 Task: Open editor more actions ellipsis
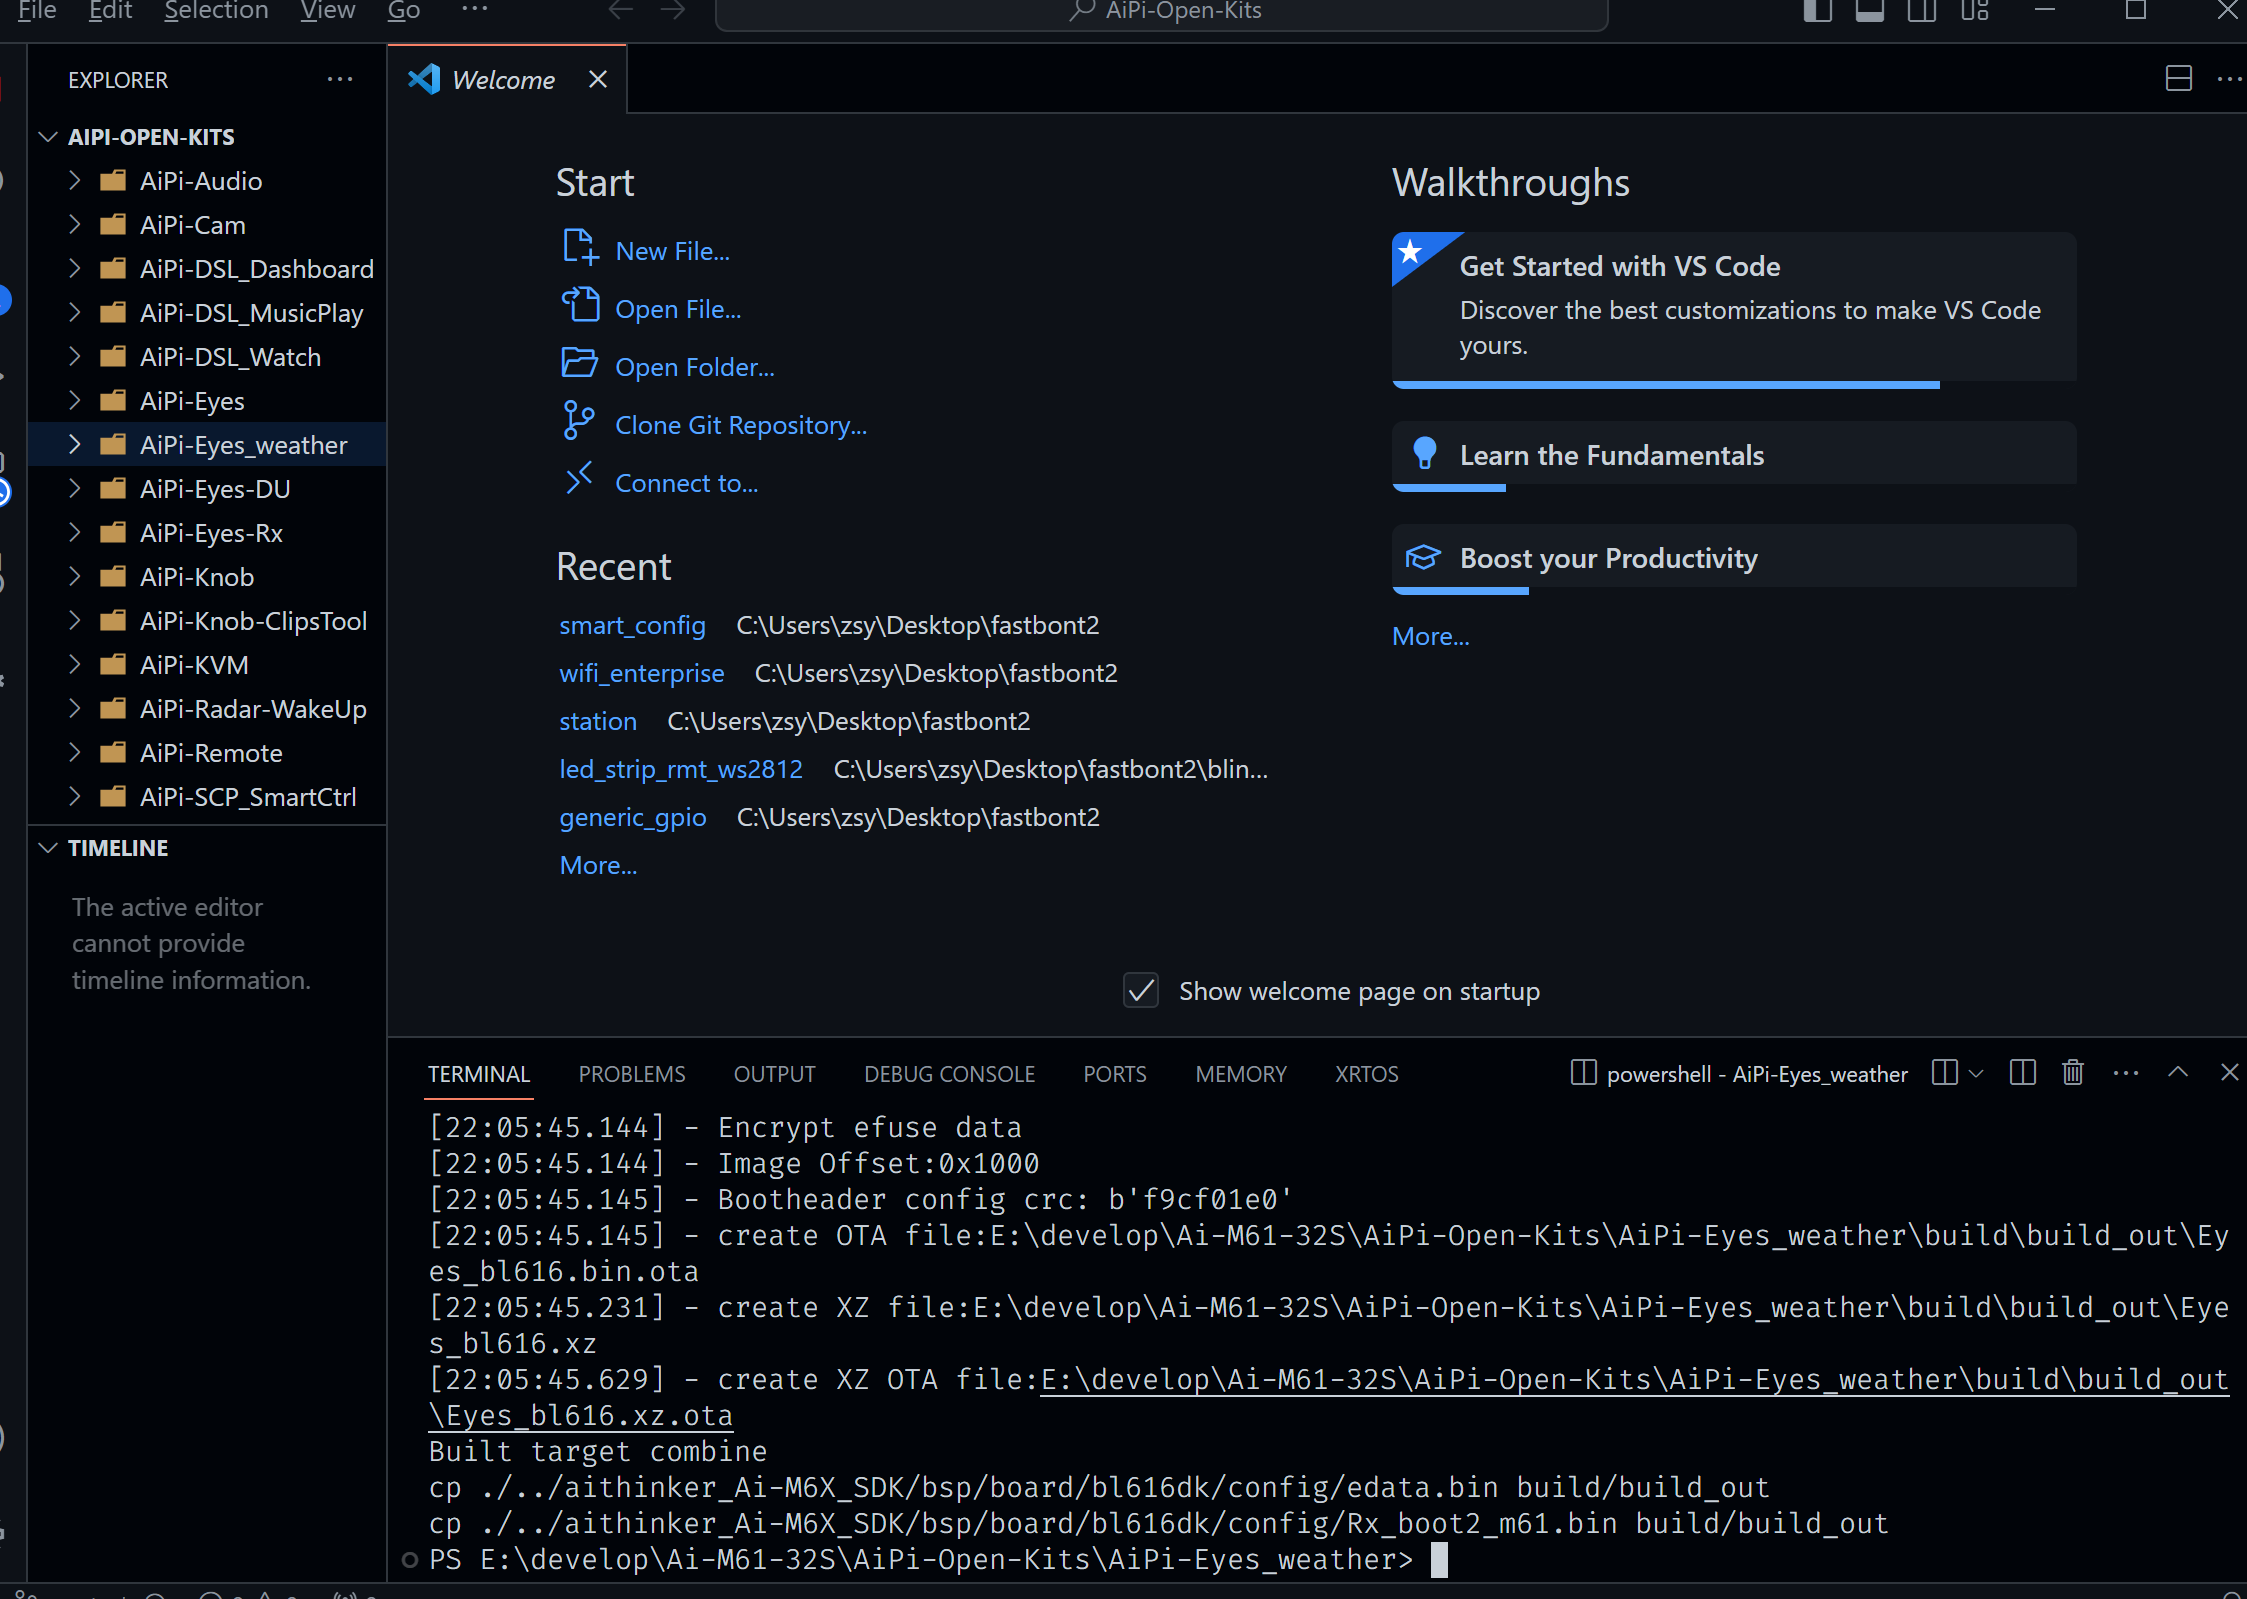[2229, 79]
